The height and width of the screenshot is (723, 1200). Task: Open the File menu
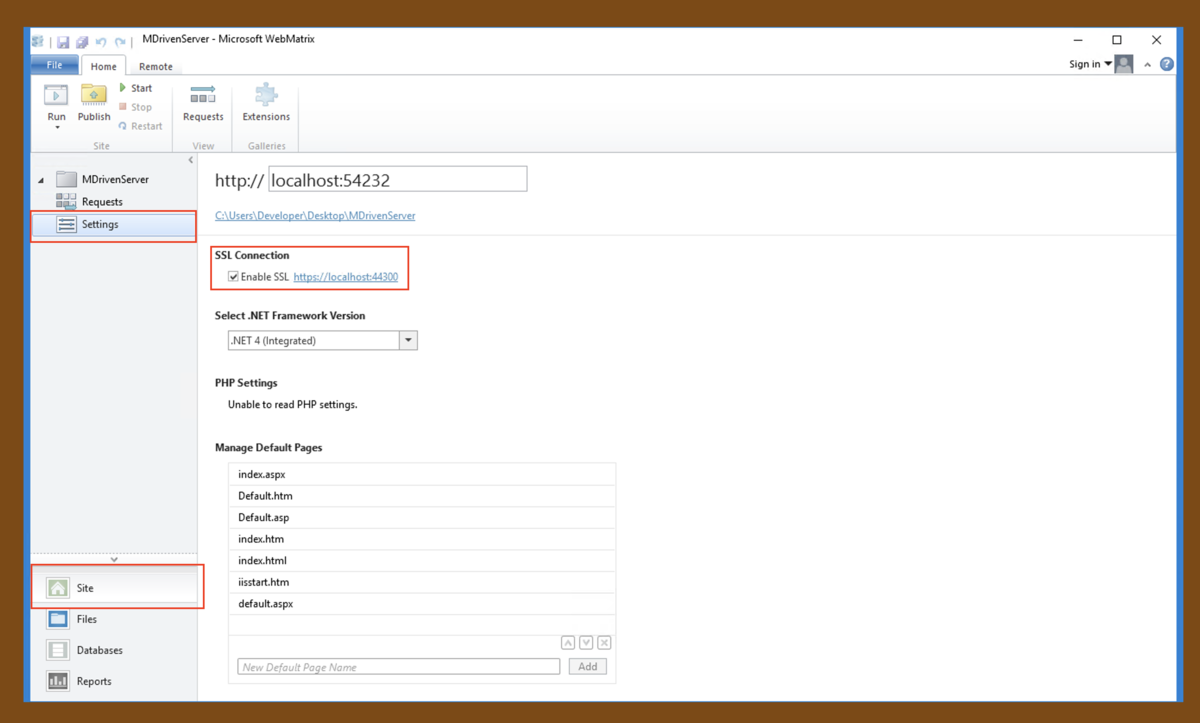[x=54, y=65]
